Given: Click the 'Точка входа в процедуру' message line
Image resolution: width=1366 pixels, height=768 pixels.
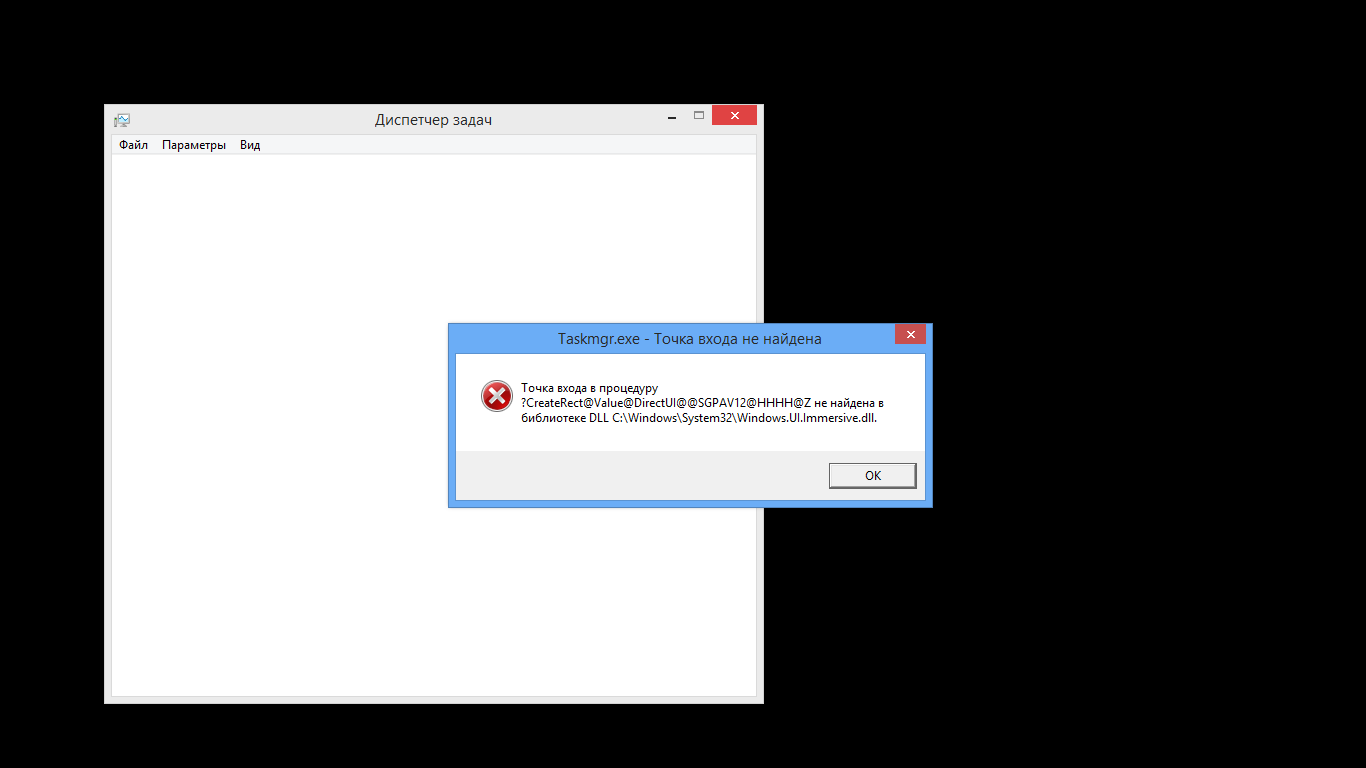Looking at the screenshot, I should (x=590, y=388).
